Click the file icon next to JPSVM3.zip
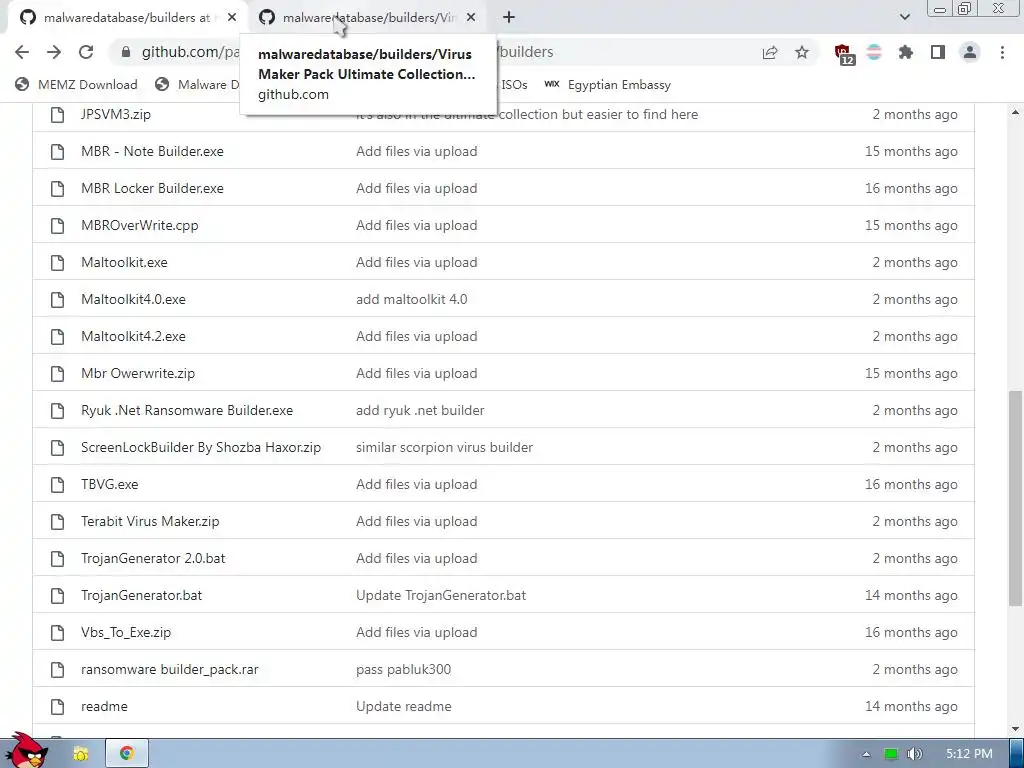Screen dimensions: 1024x768 (x=57, y=114)
